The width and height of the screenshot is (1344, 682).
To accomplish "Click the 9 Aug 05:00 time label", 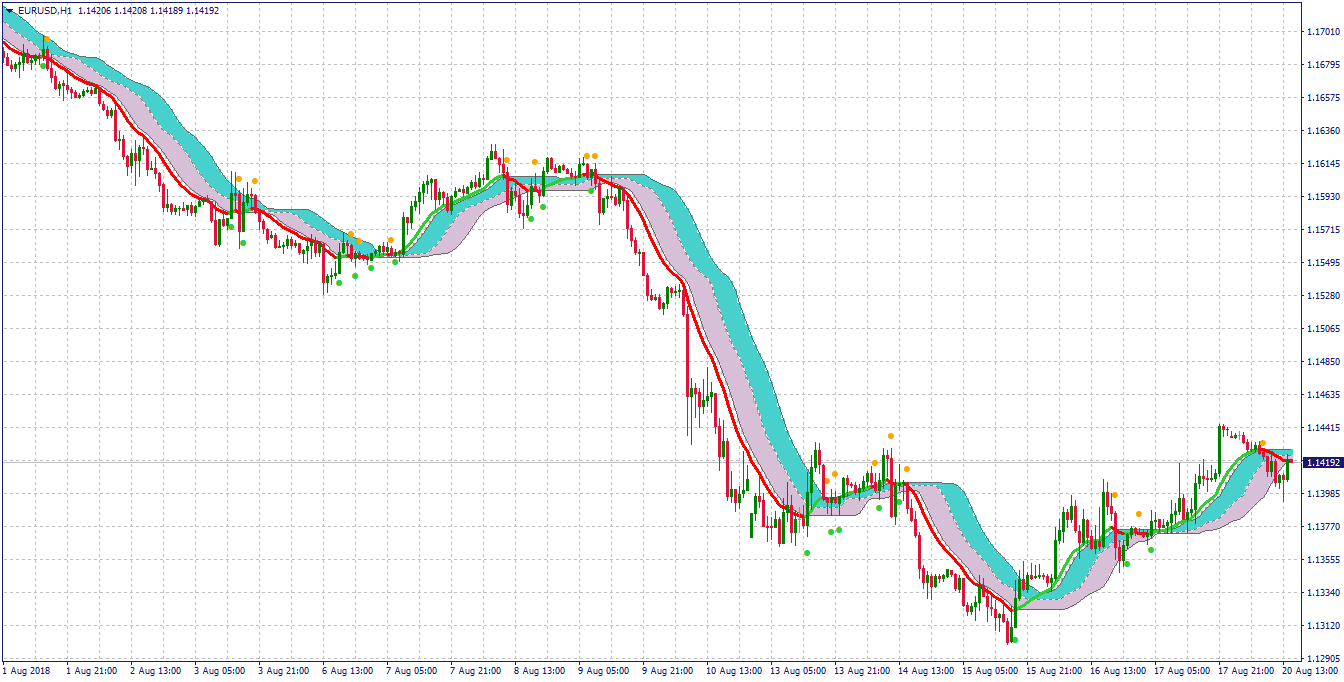I will tap(603, 671).
